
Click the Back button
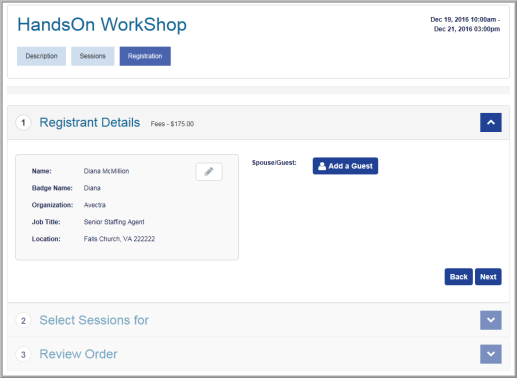click(459, 277)
